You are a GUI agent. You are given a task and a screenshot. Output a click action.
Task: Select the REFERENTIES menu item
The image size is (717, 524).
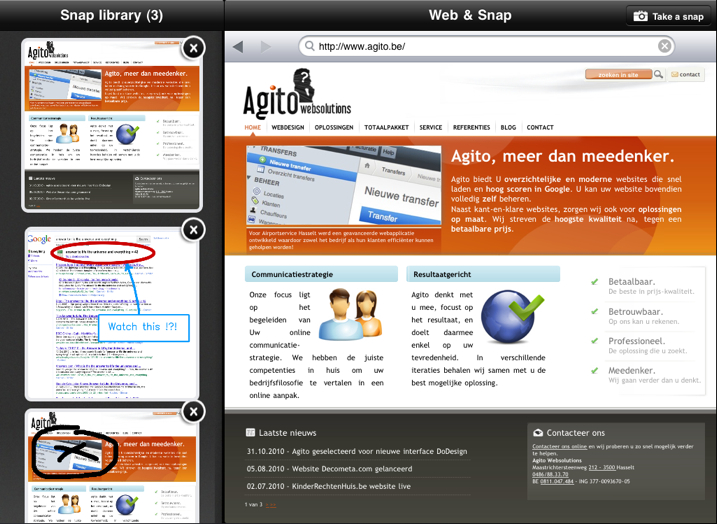click(471, 128)
